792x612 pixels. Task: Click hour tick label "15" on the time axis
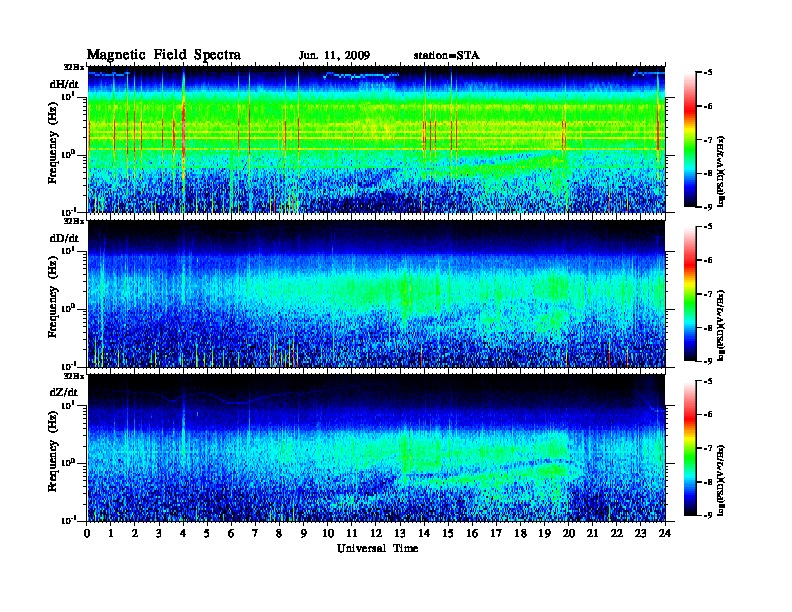click(448, 533)
